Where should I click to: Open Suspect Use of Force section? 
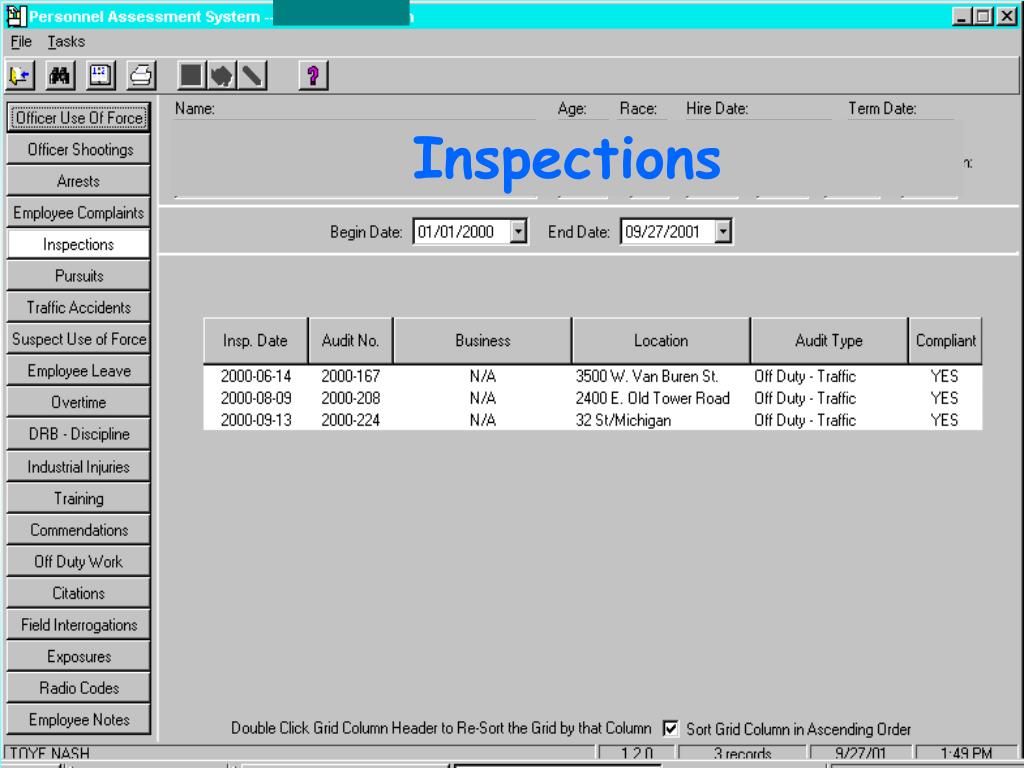pyautogui.click(x=78, y=339)
